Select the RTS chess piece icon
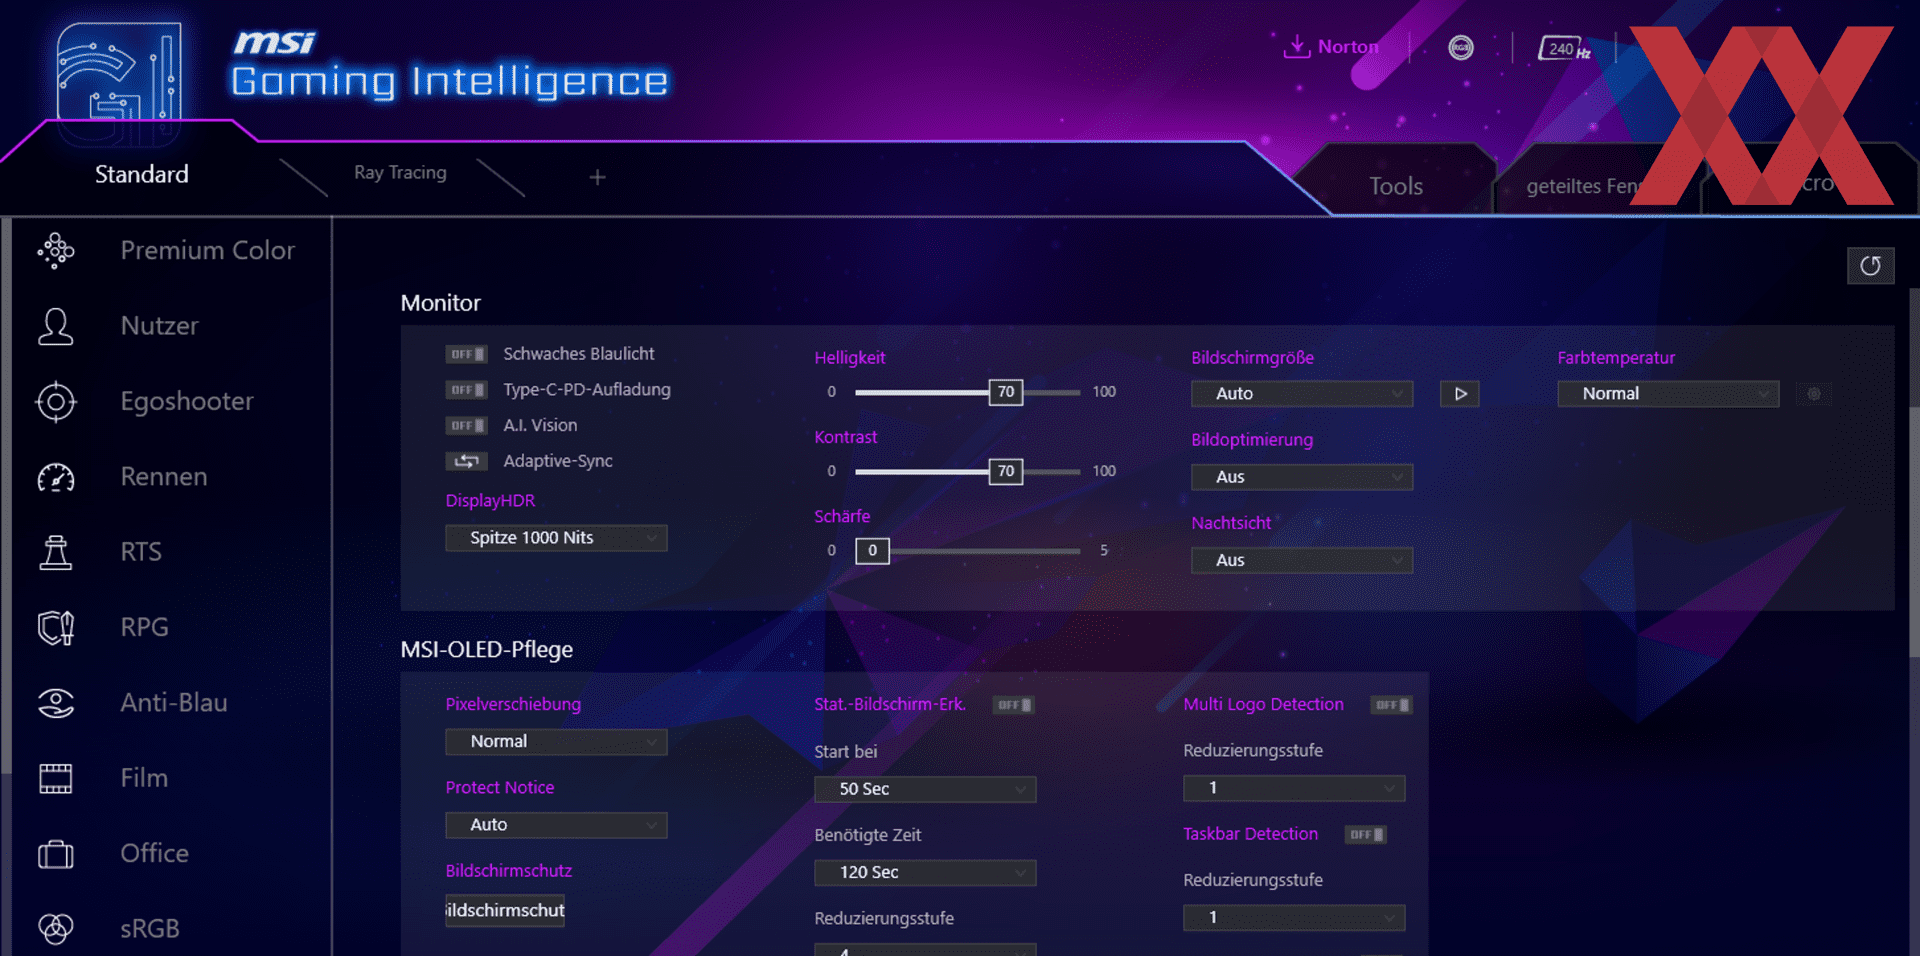This screenshot has width=1920, height=956. [56, 552]
